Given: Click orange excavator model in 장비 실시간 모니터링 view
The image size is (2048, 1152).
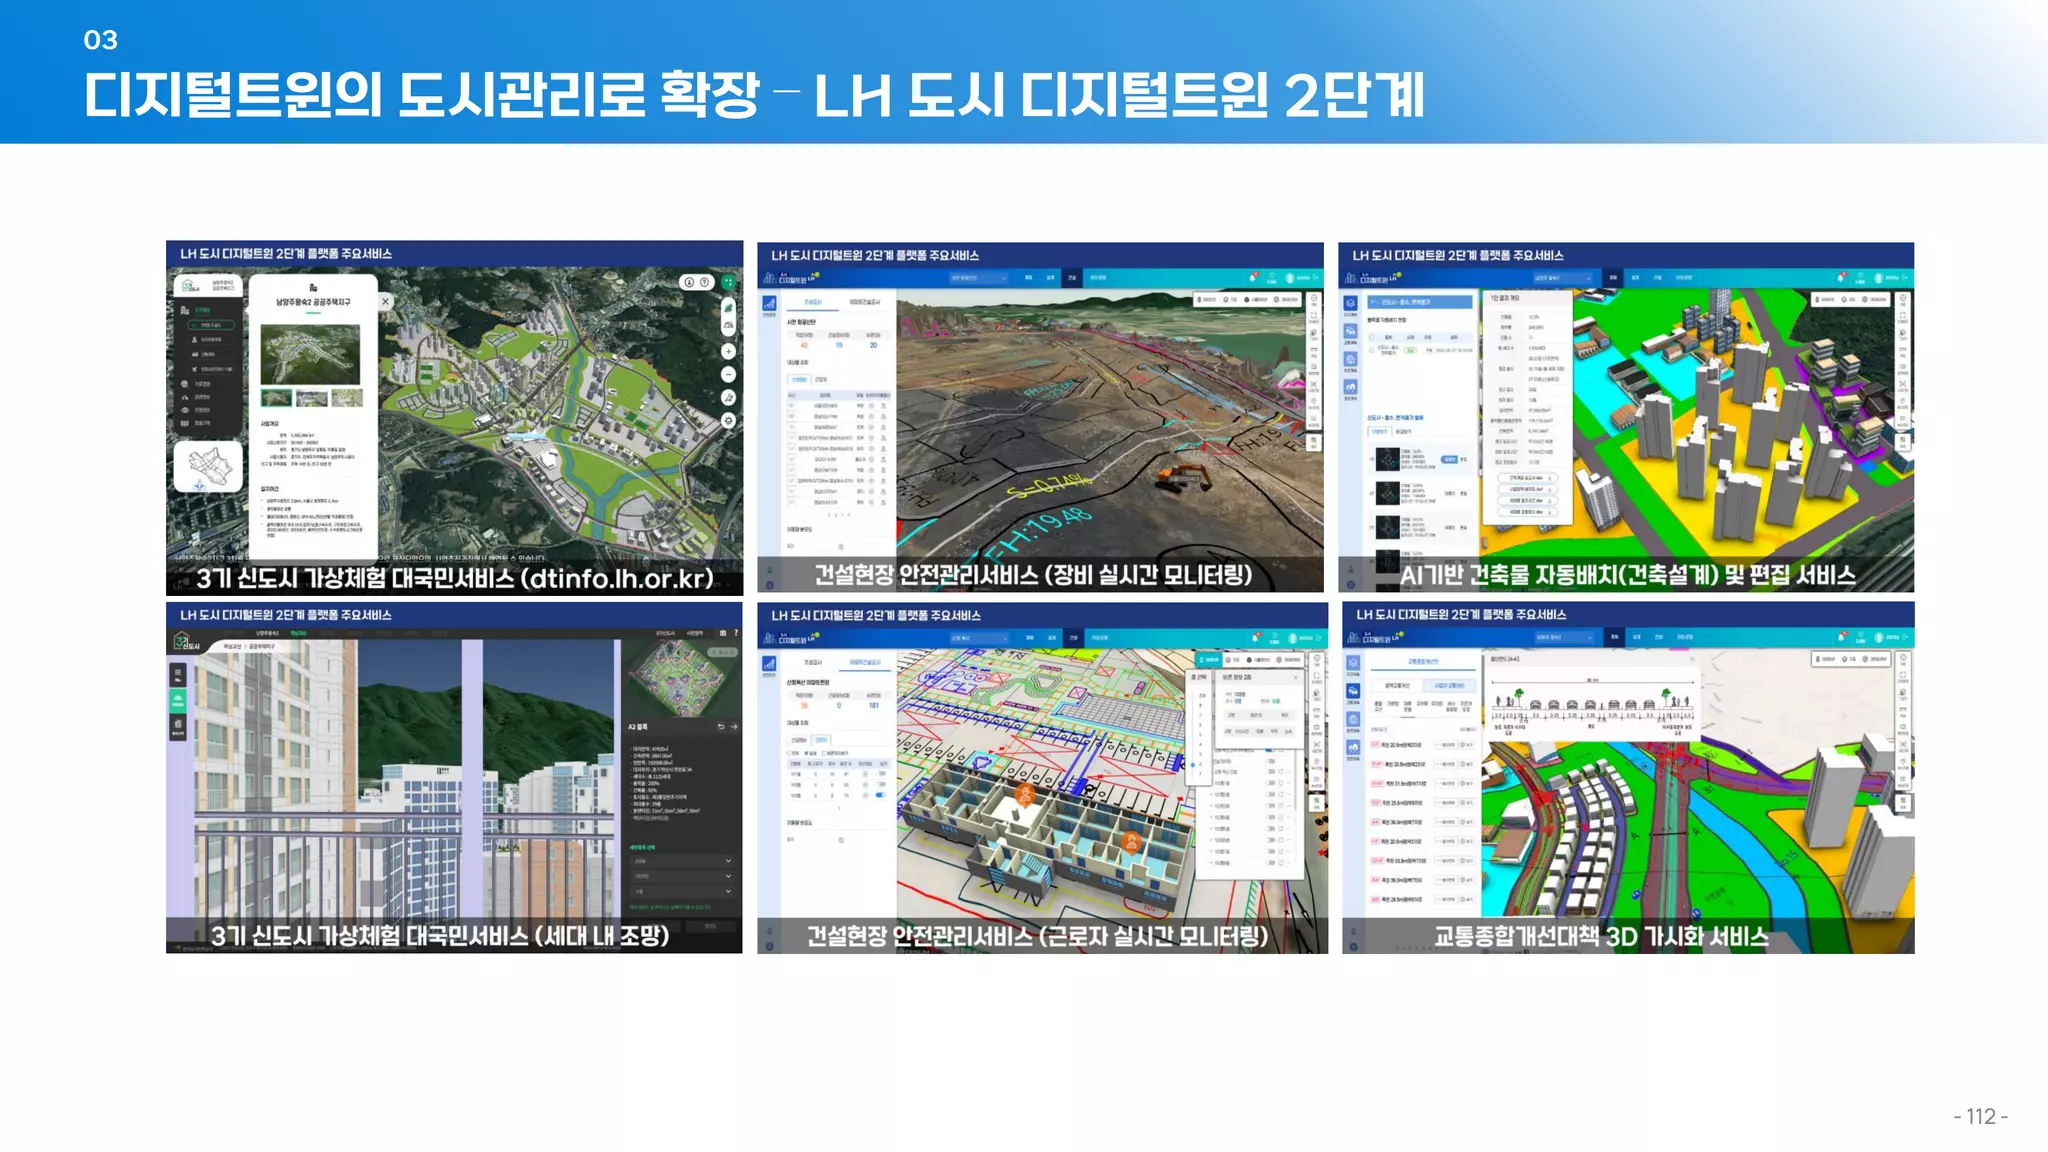Looking at the screenshot, I should (1184, 479).
